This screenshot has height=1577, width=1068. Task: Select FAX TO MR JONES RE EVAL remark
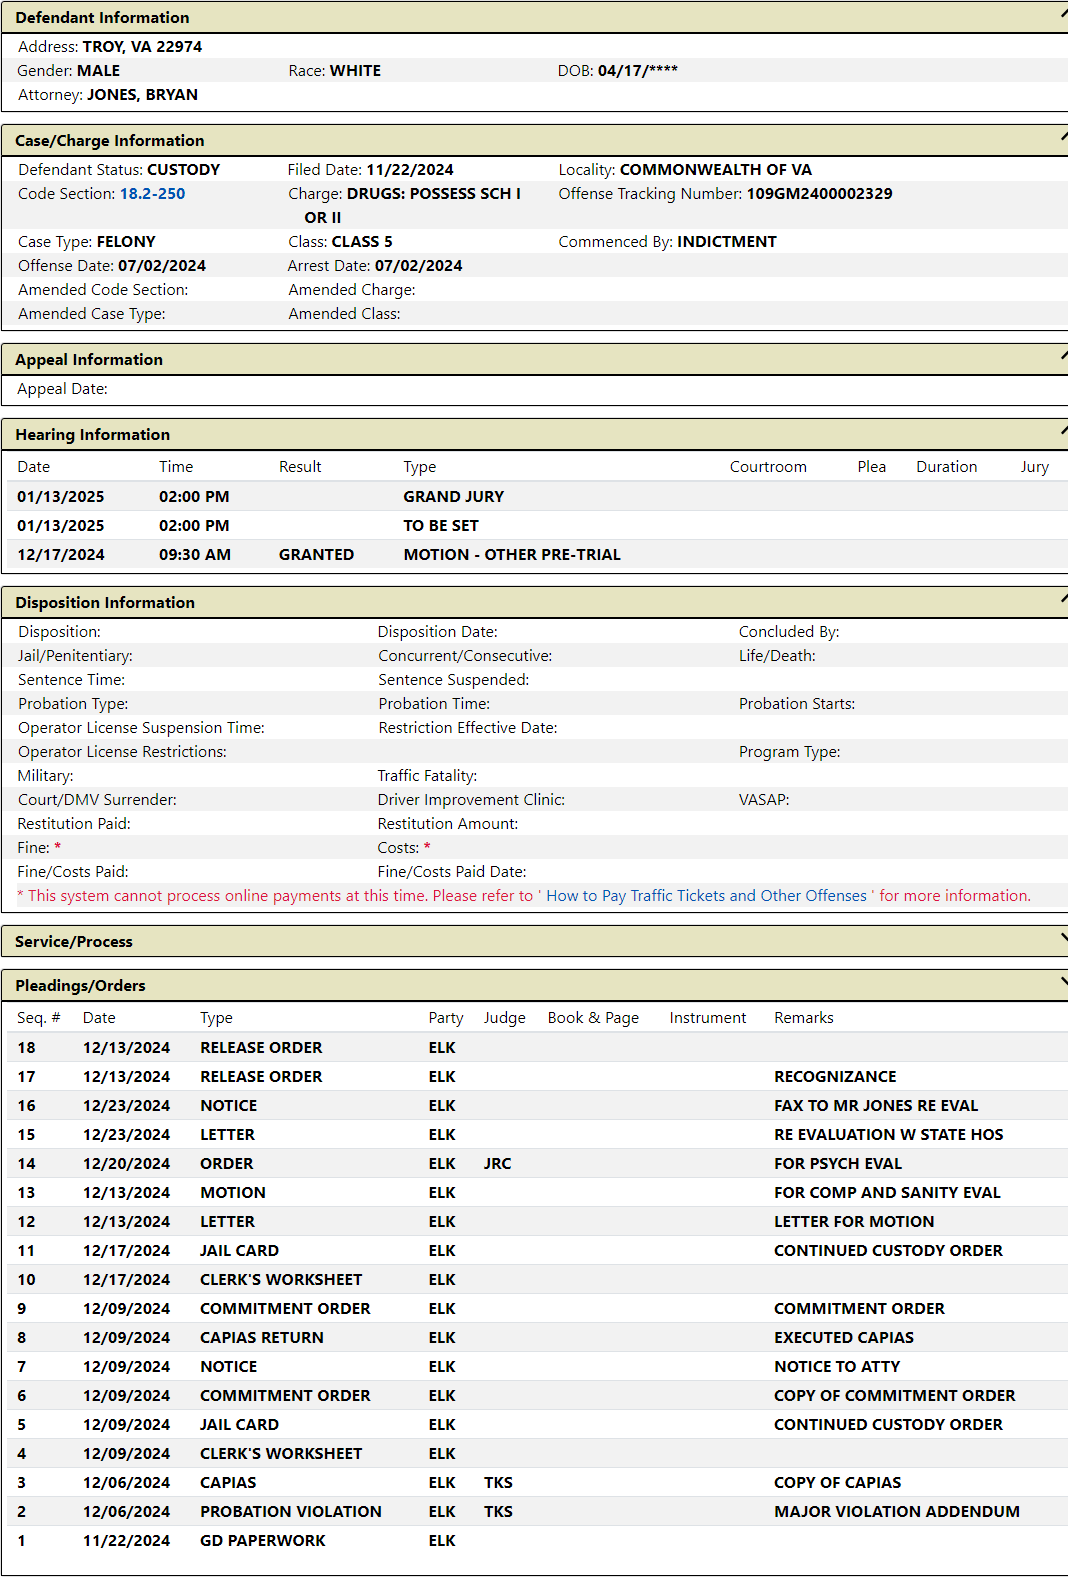(876, 1106)
